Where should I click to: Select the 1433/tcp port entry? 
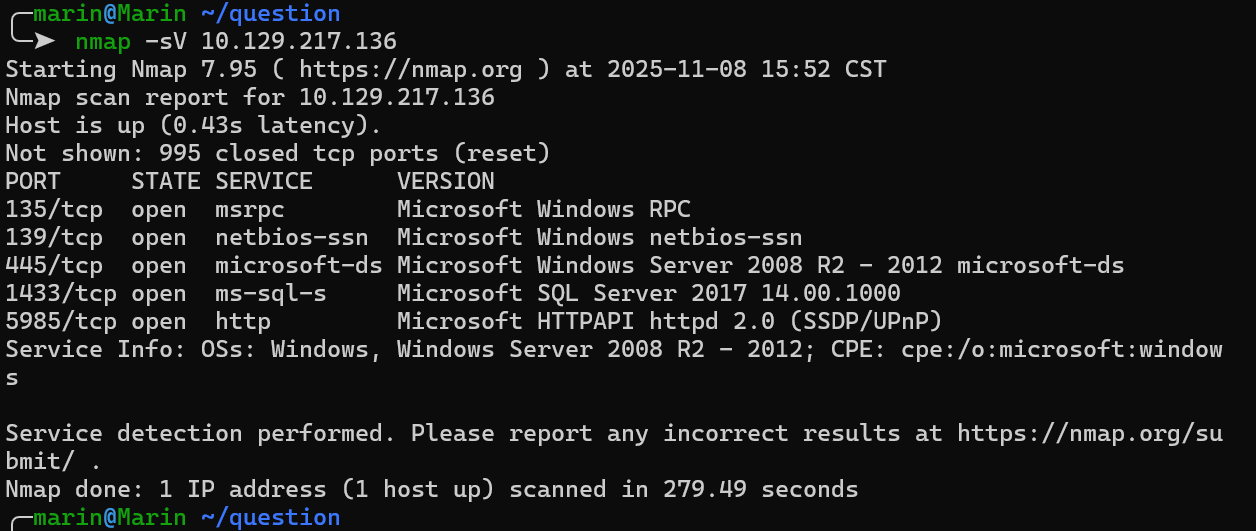(60, 294)
